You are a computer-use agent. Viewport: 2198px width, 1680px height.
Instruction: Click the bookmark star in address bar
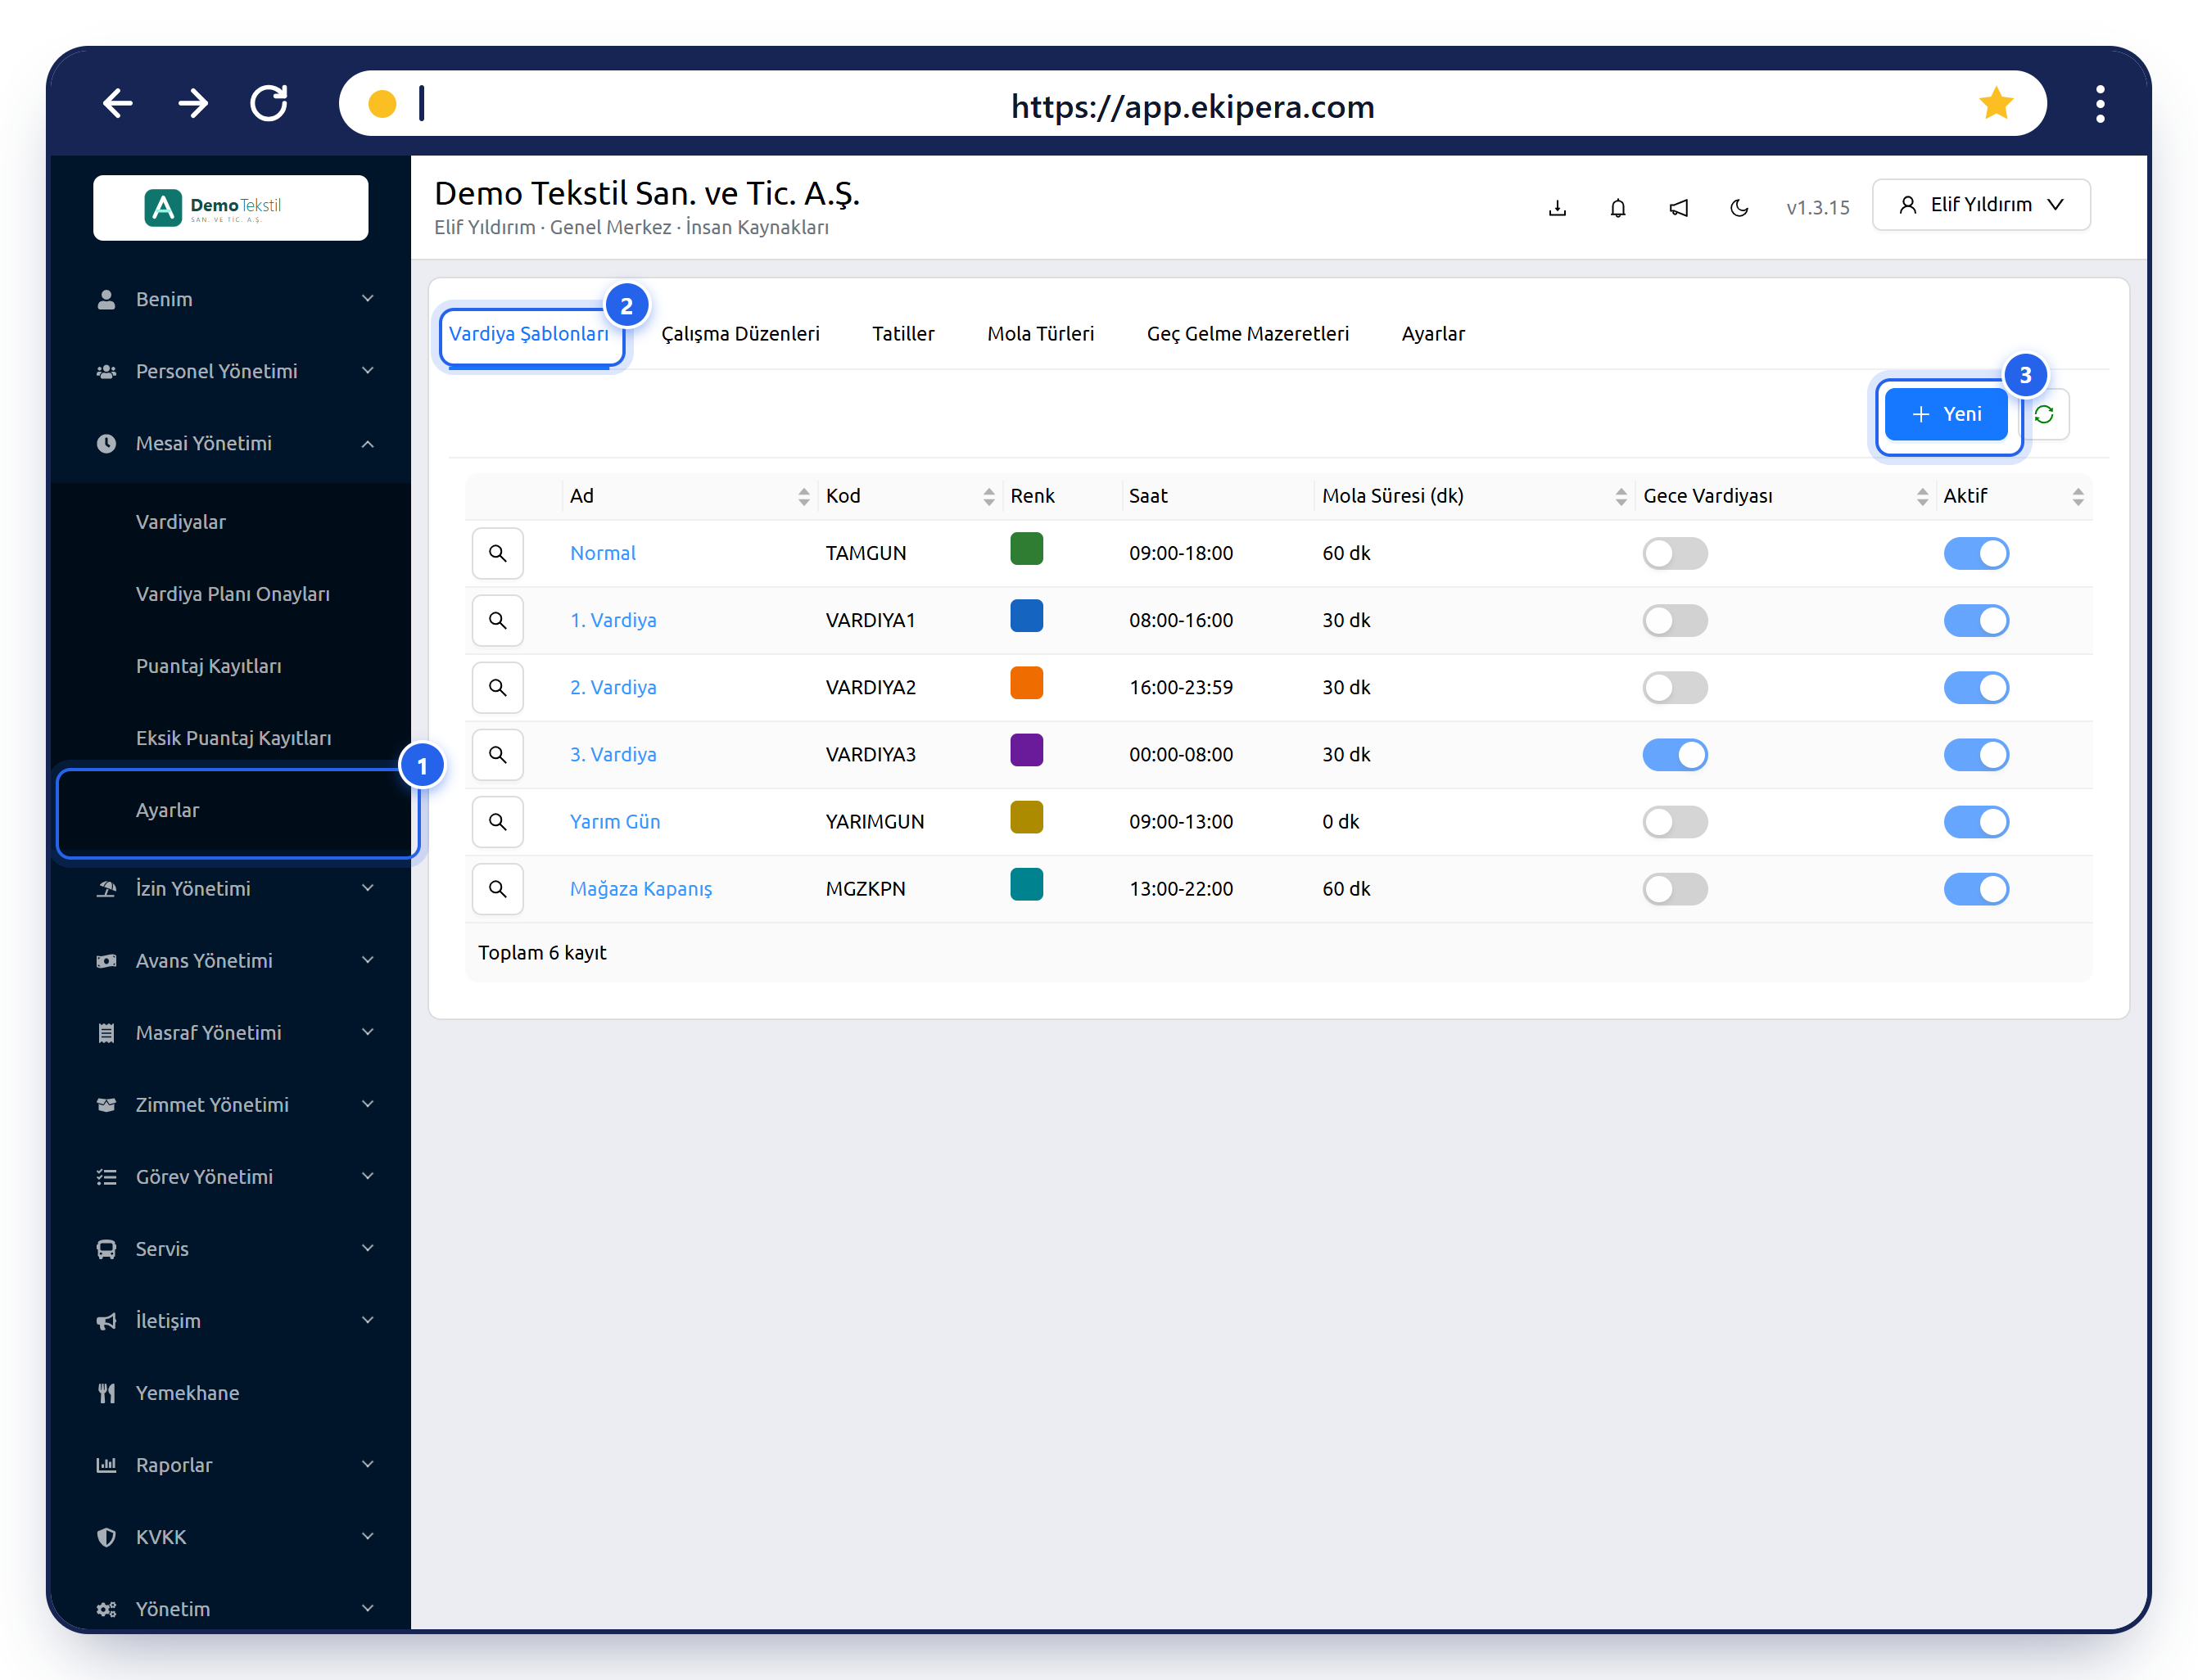pos(1995,103)
